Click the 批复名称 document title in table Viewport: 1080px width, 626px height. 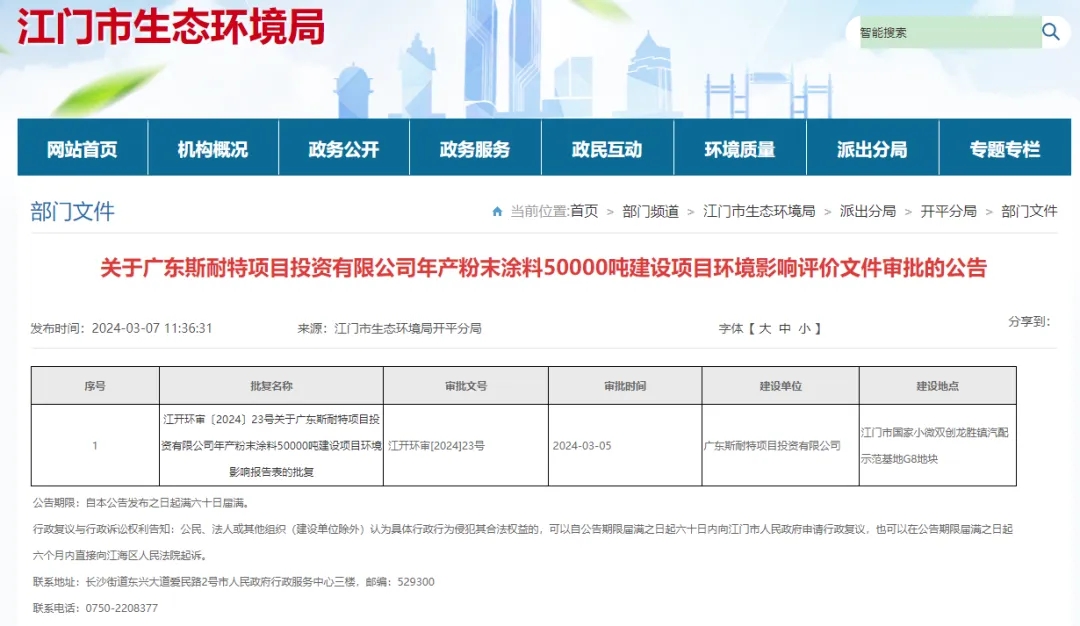pos(271,445)
